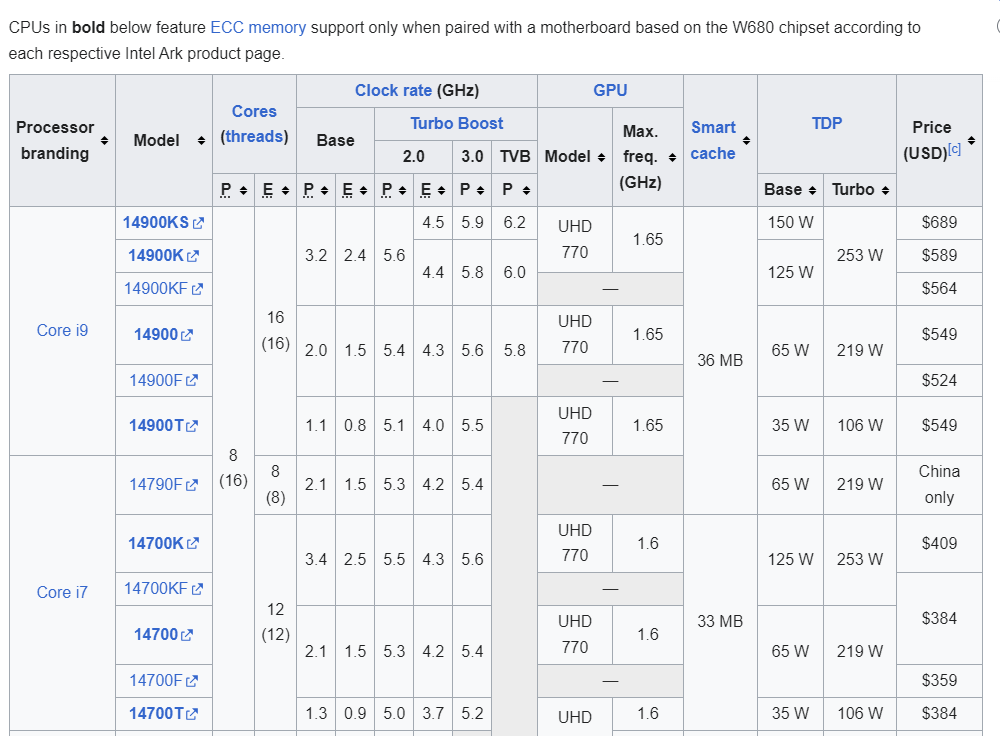The height and width of the screenshot is (736, 1000).
Task: Sort by TDP Turbo column arrows
Action: [885, 190]
